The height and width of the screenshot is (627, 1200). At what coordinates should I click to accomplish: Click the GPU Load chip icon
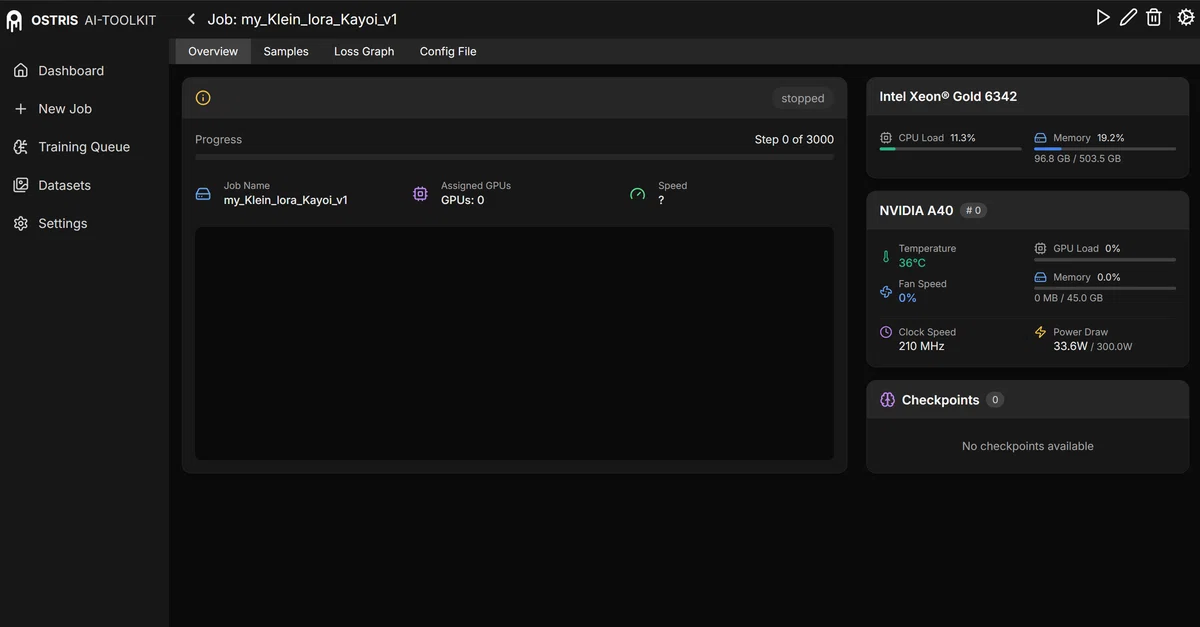pyautogui.click(x=1040, y=248)
